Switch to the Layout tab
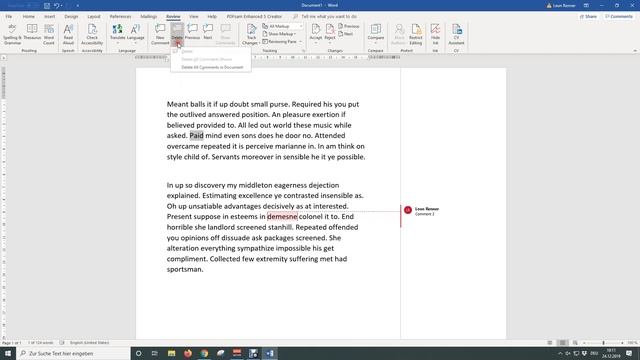640x360 pixels. point(93,16)
